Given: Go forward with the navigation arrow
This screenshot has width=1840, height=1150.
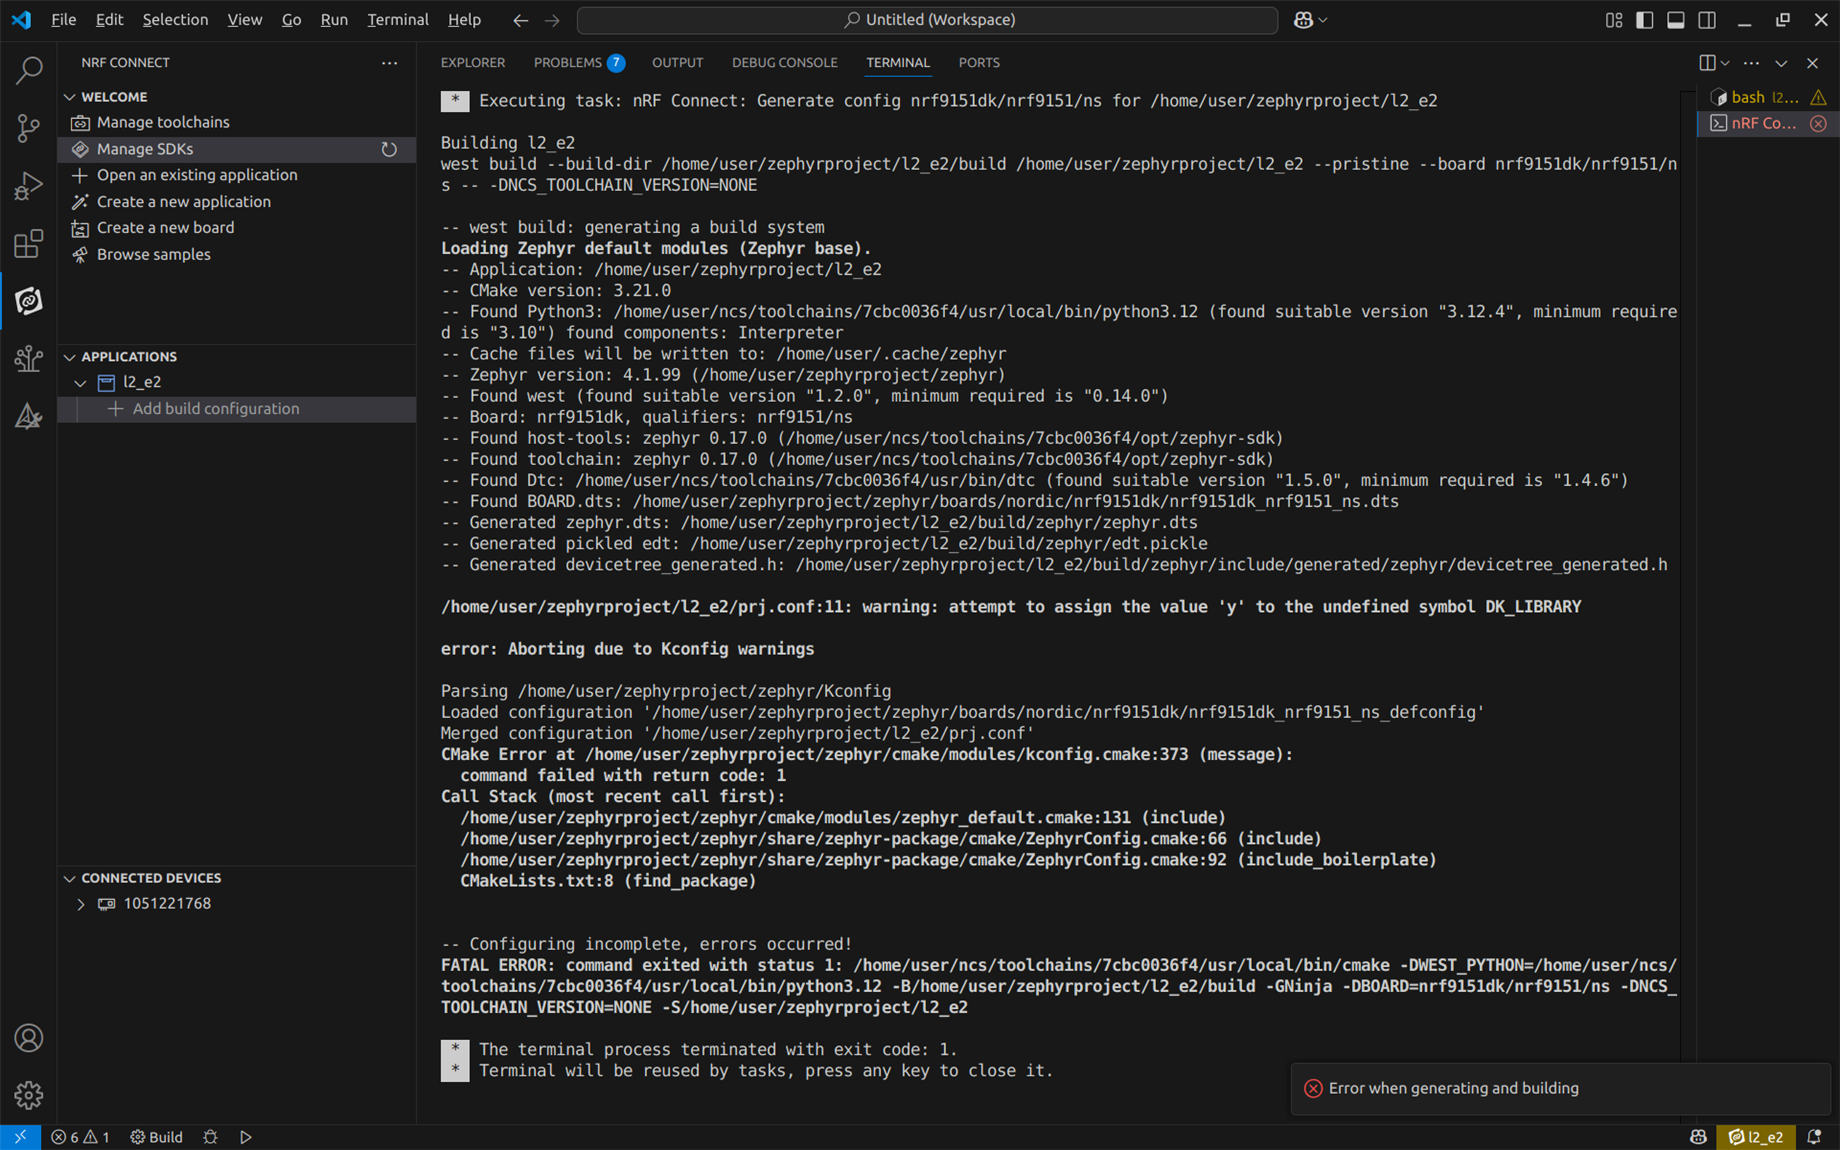Looking at the screenshot, I should [552, 20].
